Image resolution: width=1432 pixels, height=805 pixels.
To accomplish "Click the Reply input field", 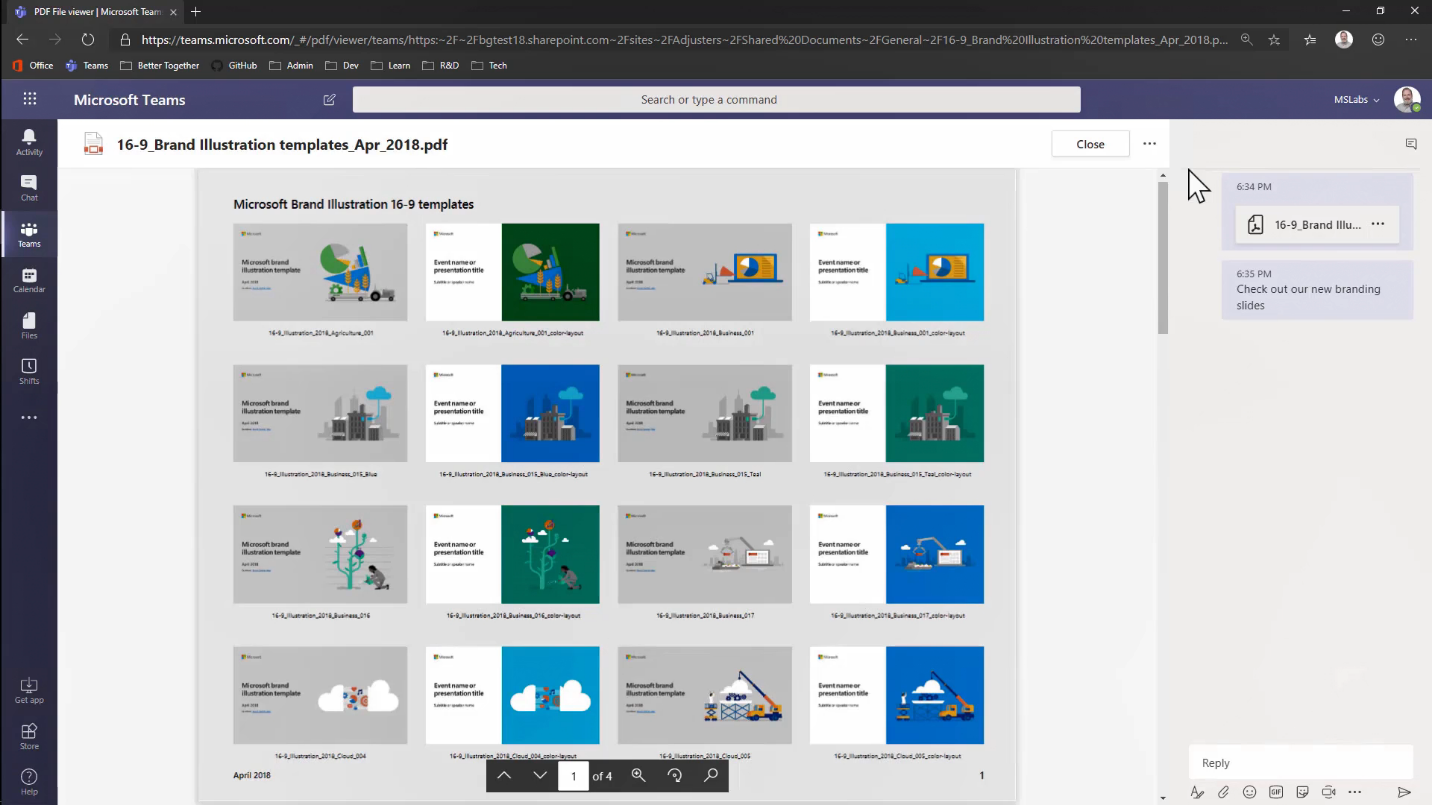I will 1301,763.
